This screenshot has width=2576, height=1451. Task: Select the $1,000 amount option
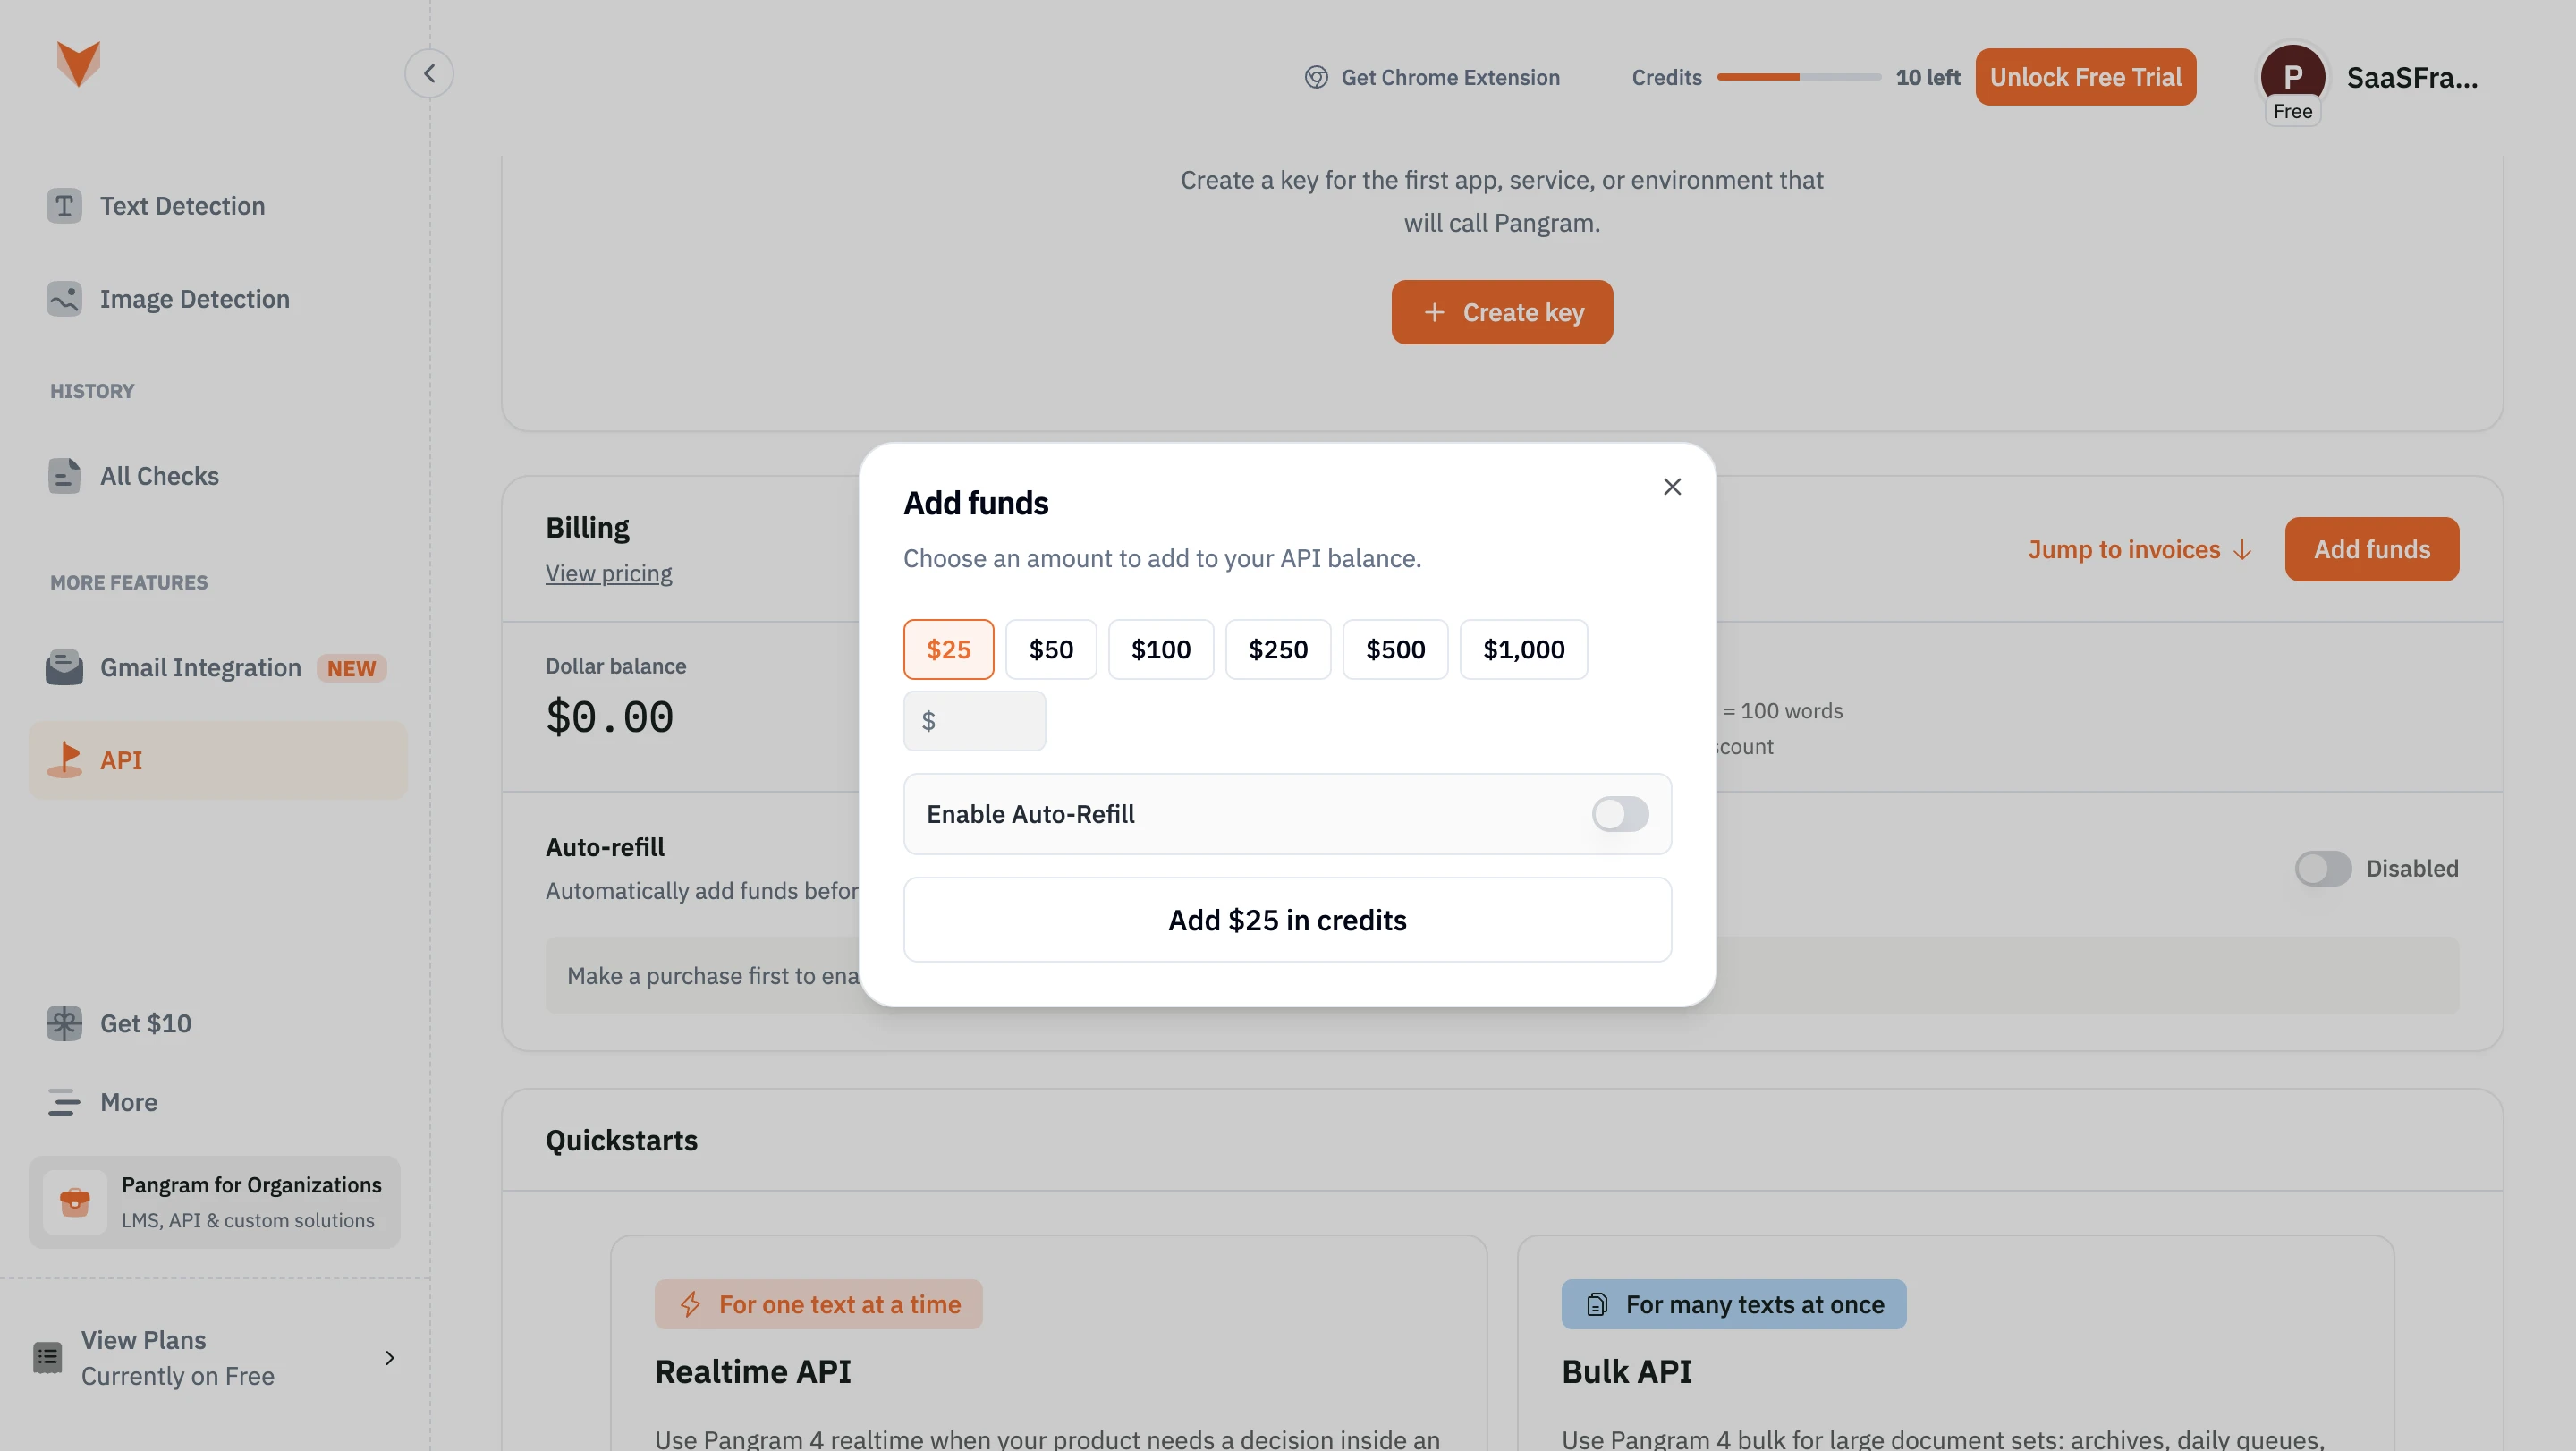click(x=1523, y=649)
